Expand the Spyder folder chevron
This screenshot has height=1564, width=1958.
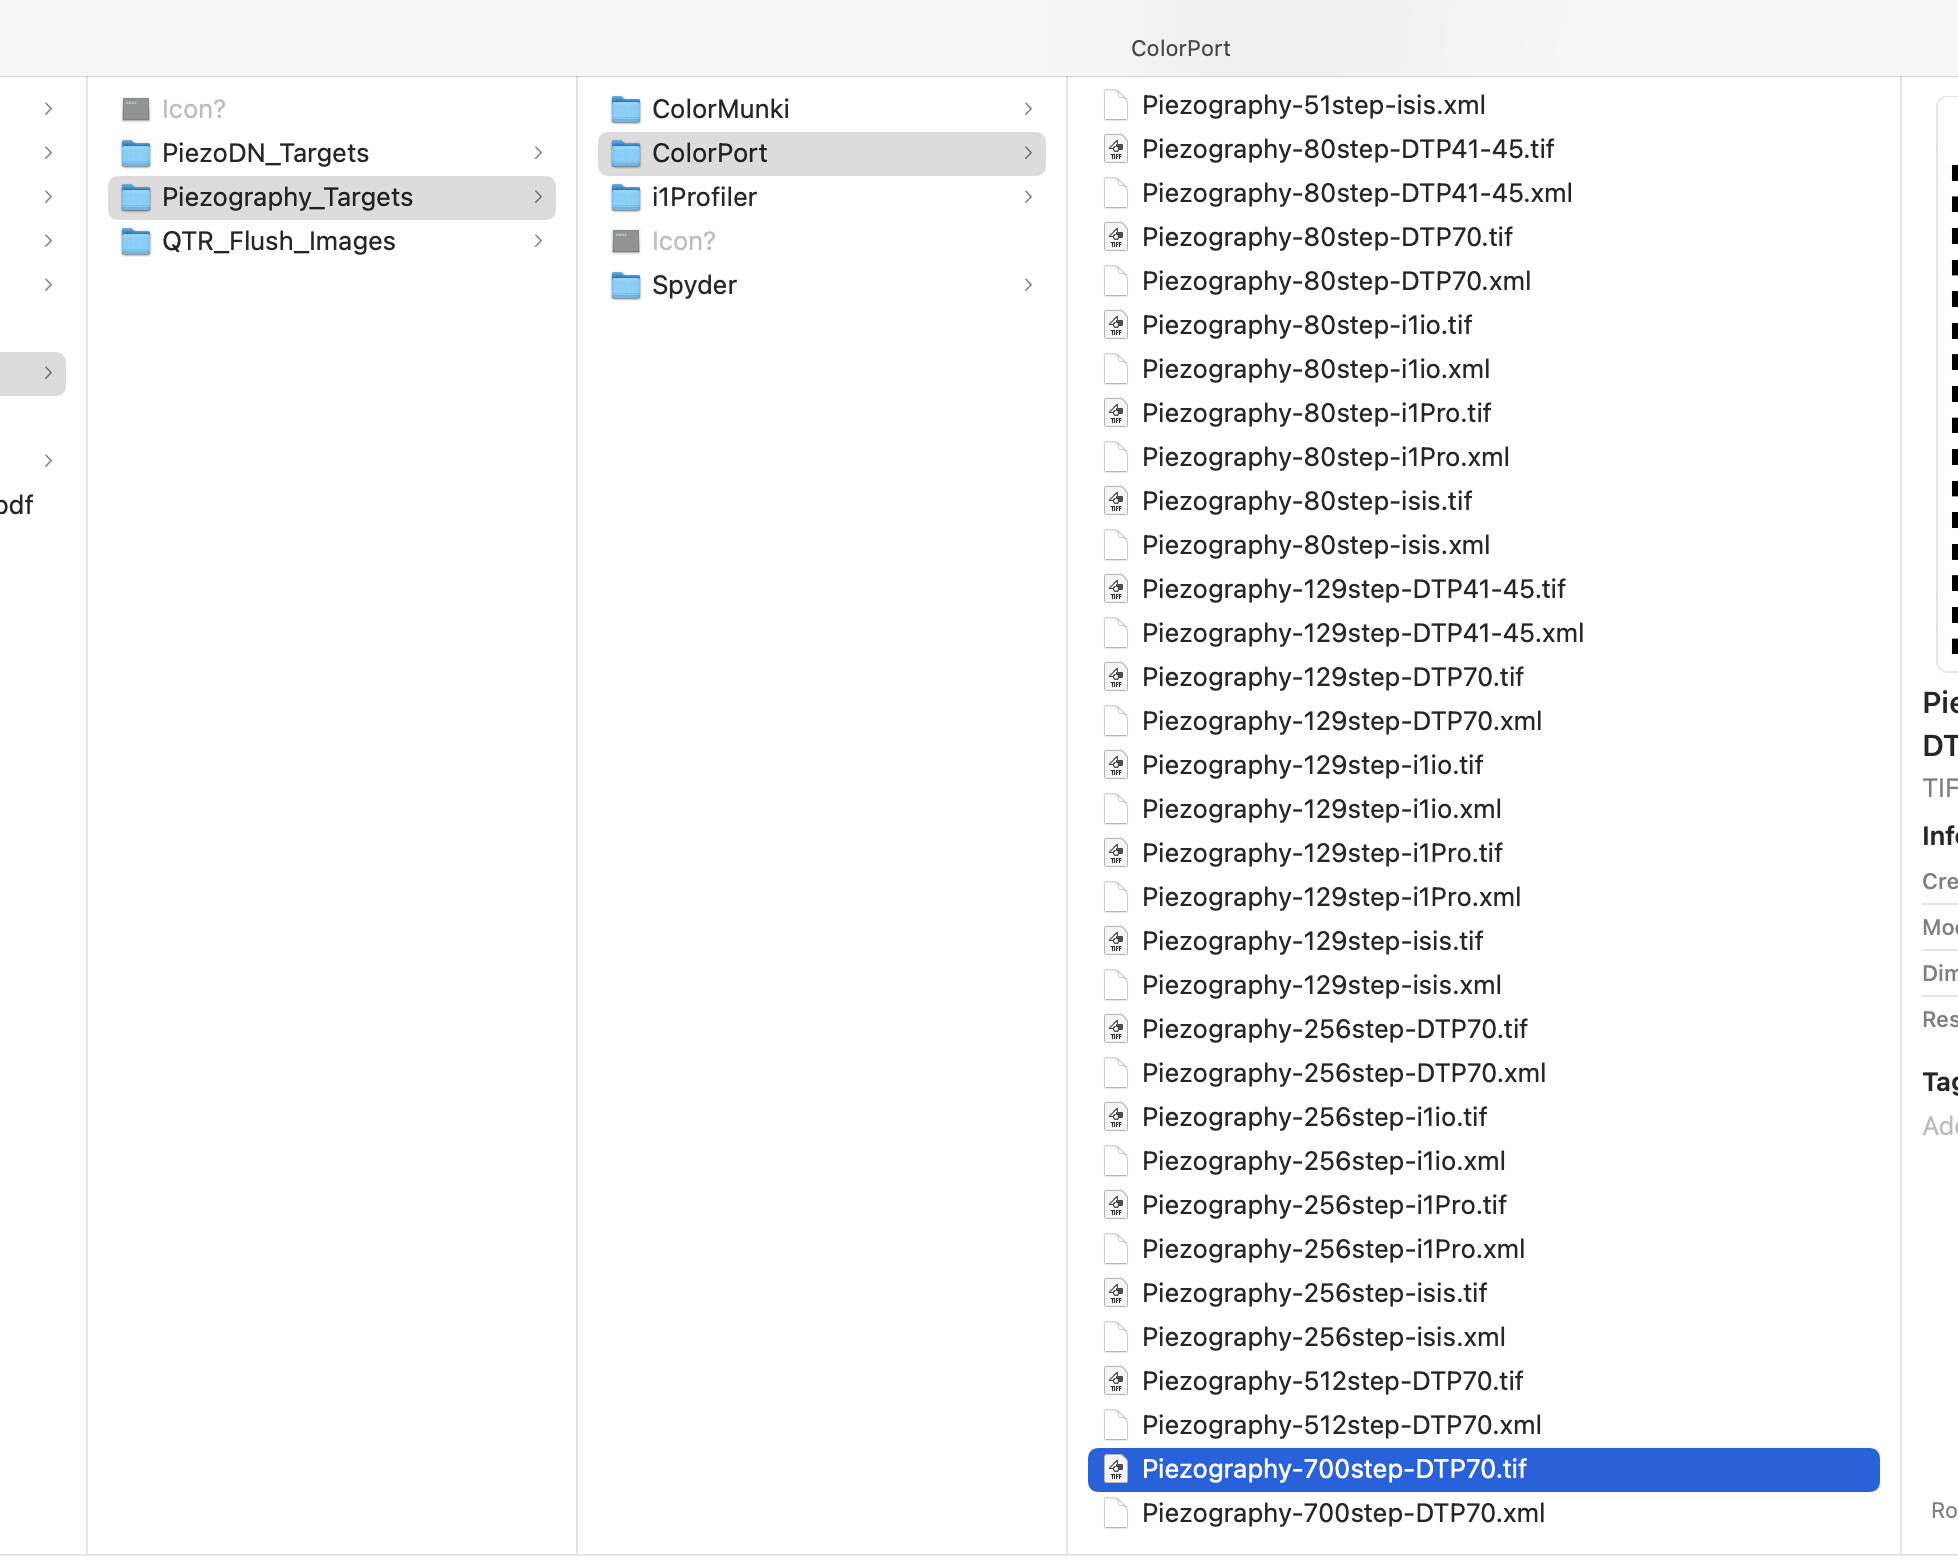(1028, 285)
